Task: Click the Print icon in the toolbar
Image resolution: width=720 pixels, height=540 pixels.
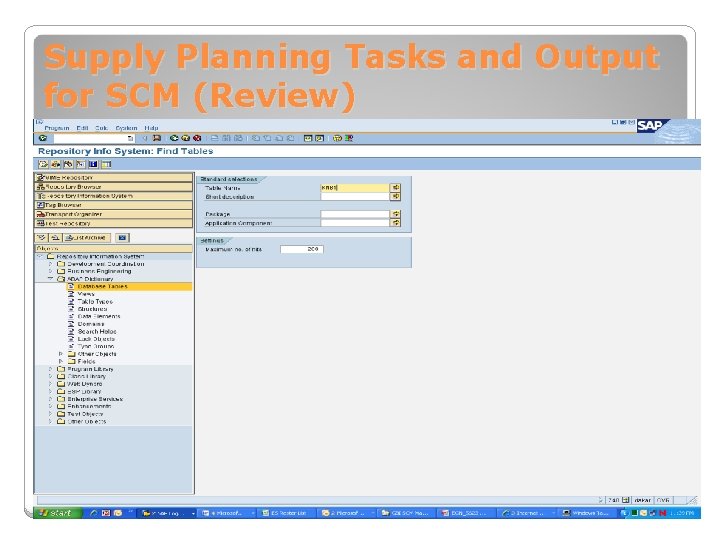Action: click(x=214, y=138)
